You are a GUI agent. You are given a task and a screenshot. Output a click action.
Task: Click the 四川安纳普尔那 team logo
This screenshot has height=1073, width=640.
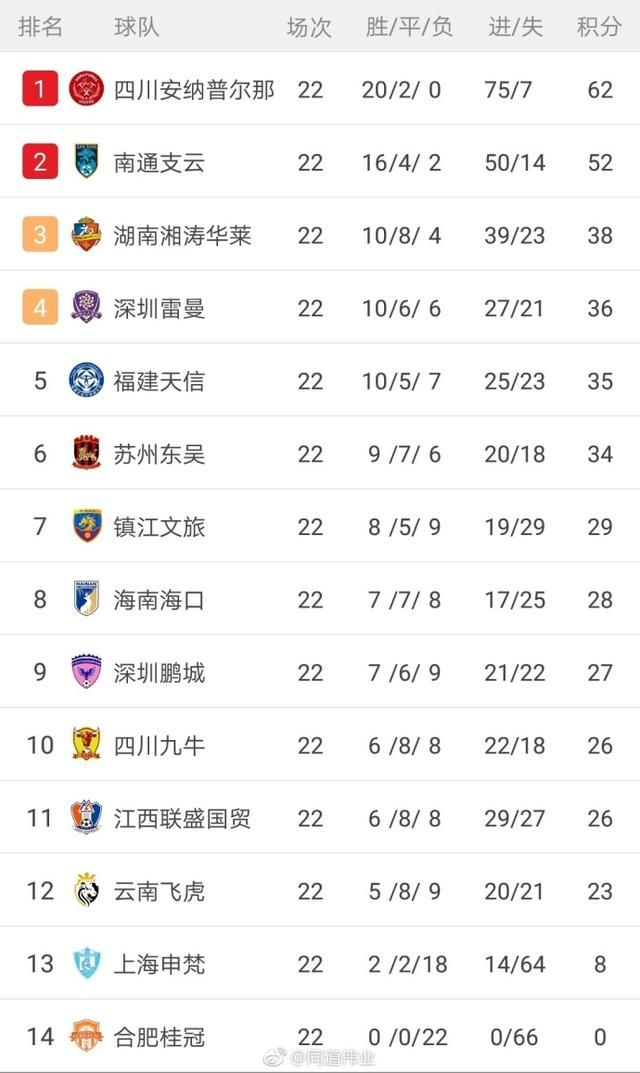tap(87, 89)
